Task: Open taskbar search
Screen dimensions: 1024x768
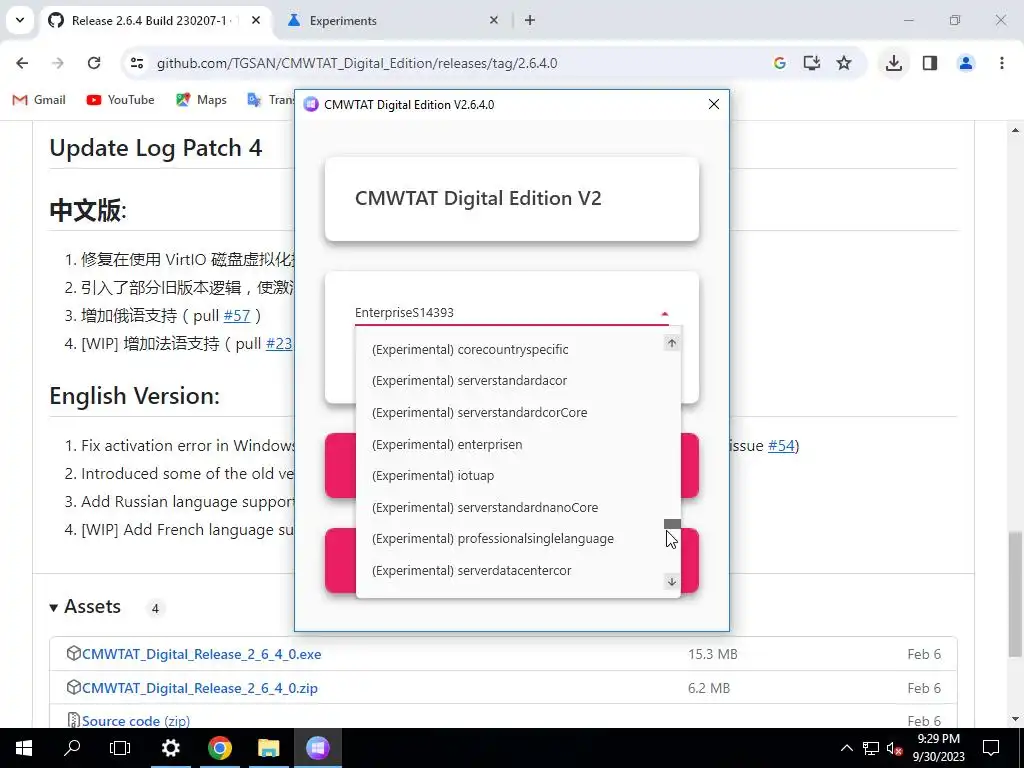Action: [72, 748]
